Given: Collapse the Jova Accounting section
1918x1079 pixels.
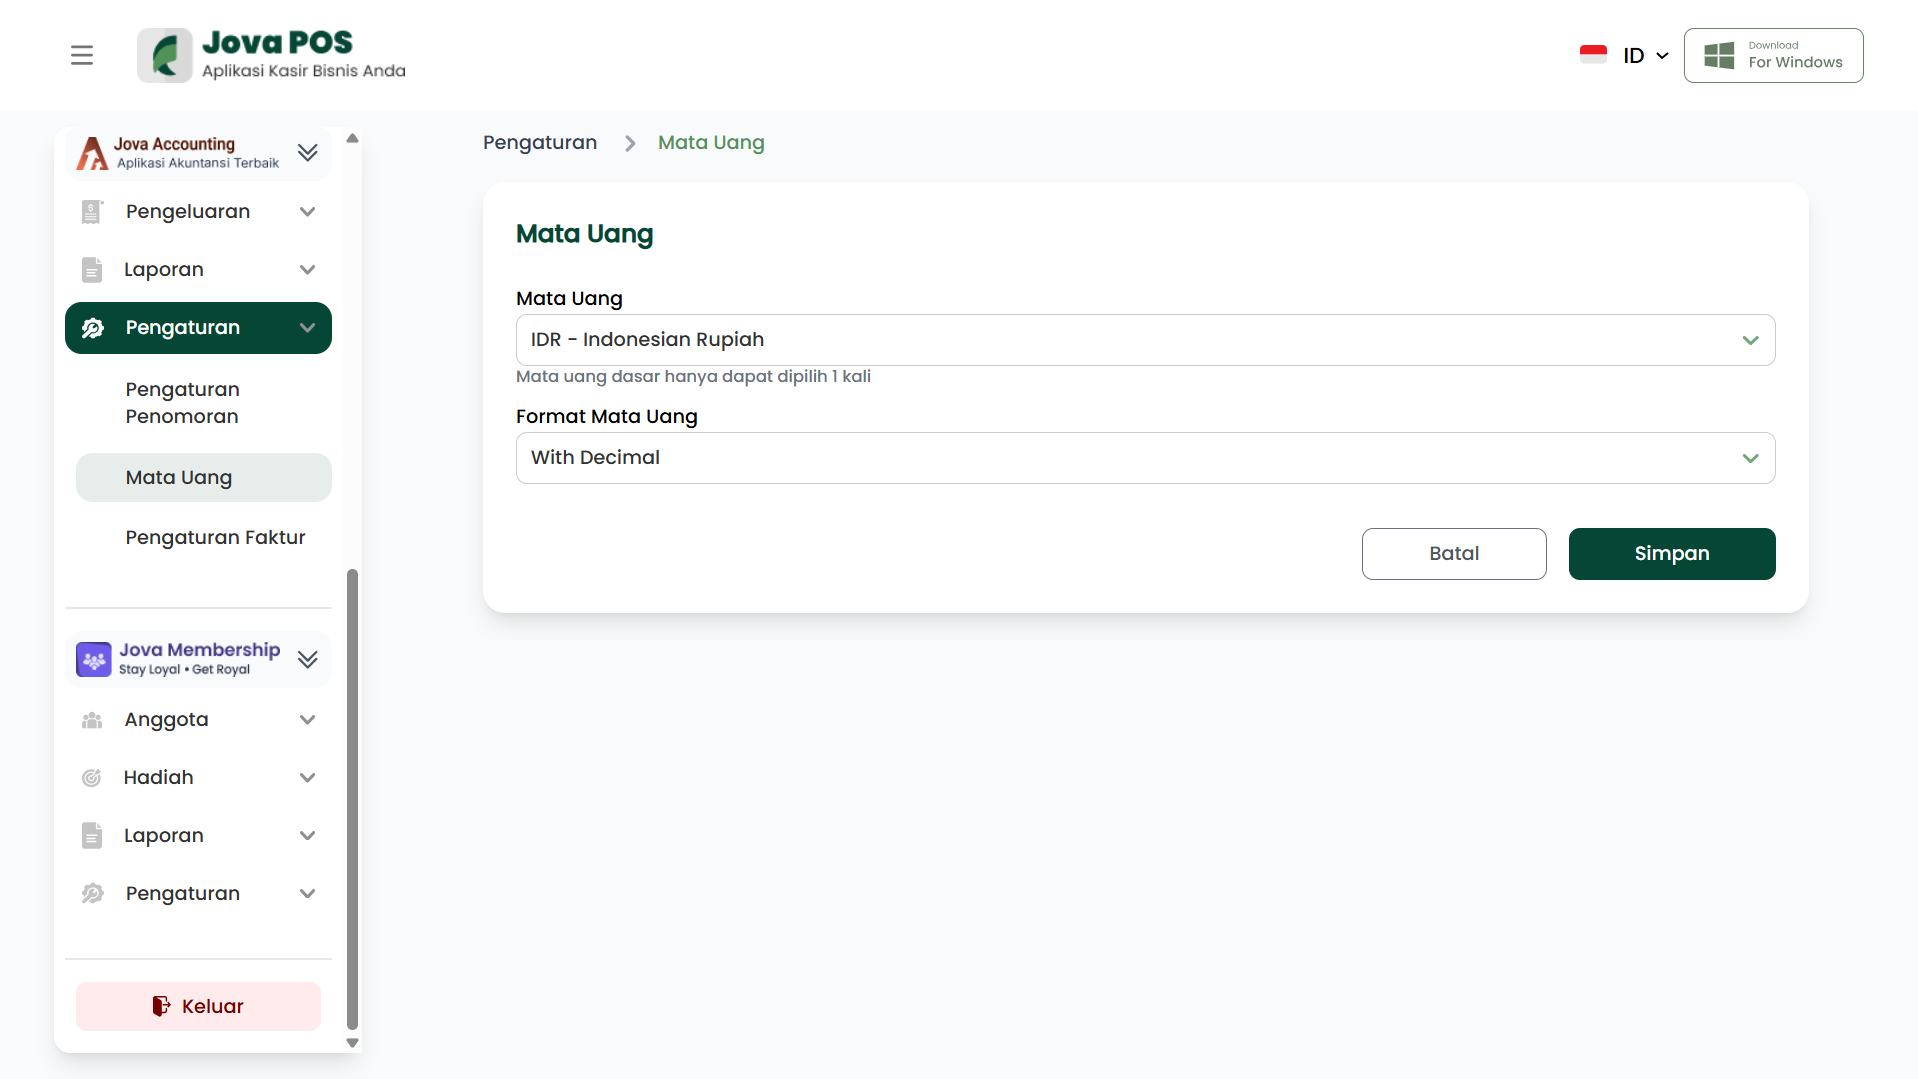Looking at the screenshot, I should (307, 153).
